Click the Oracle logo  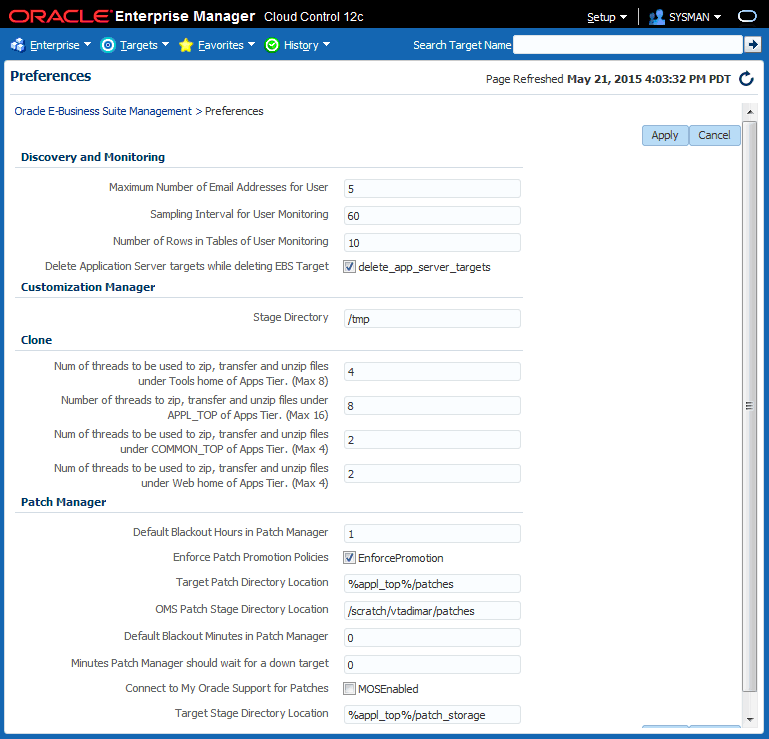click(59, 16)
